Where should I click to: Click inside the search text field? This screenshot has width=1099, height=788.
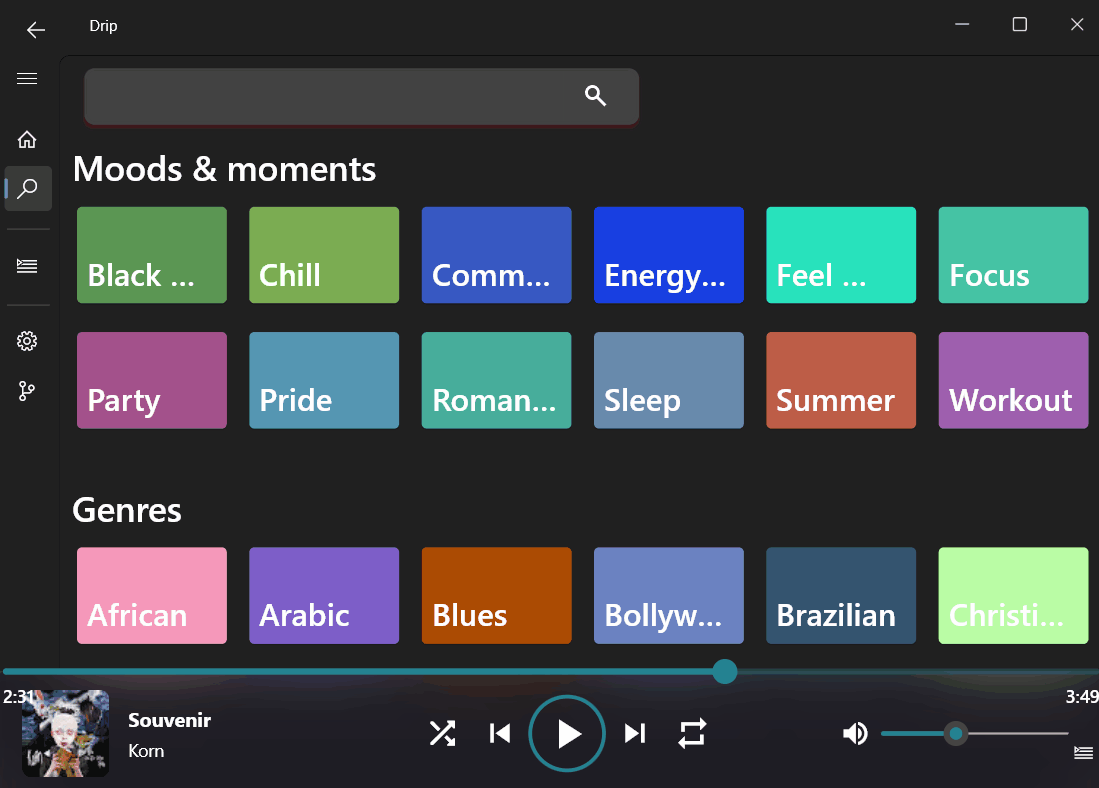tap(362, 97)
